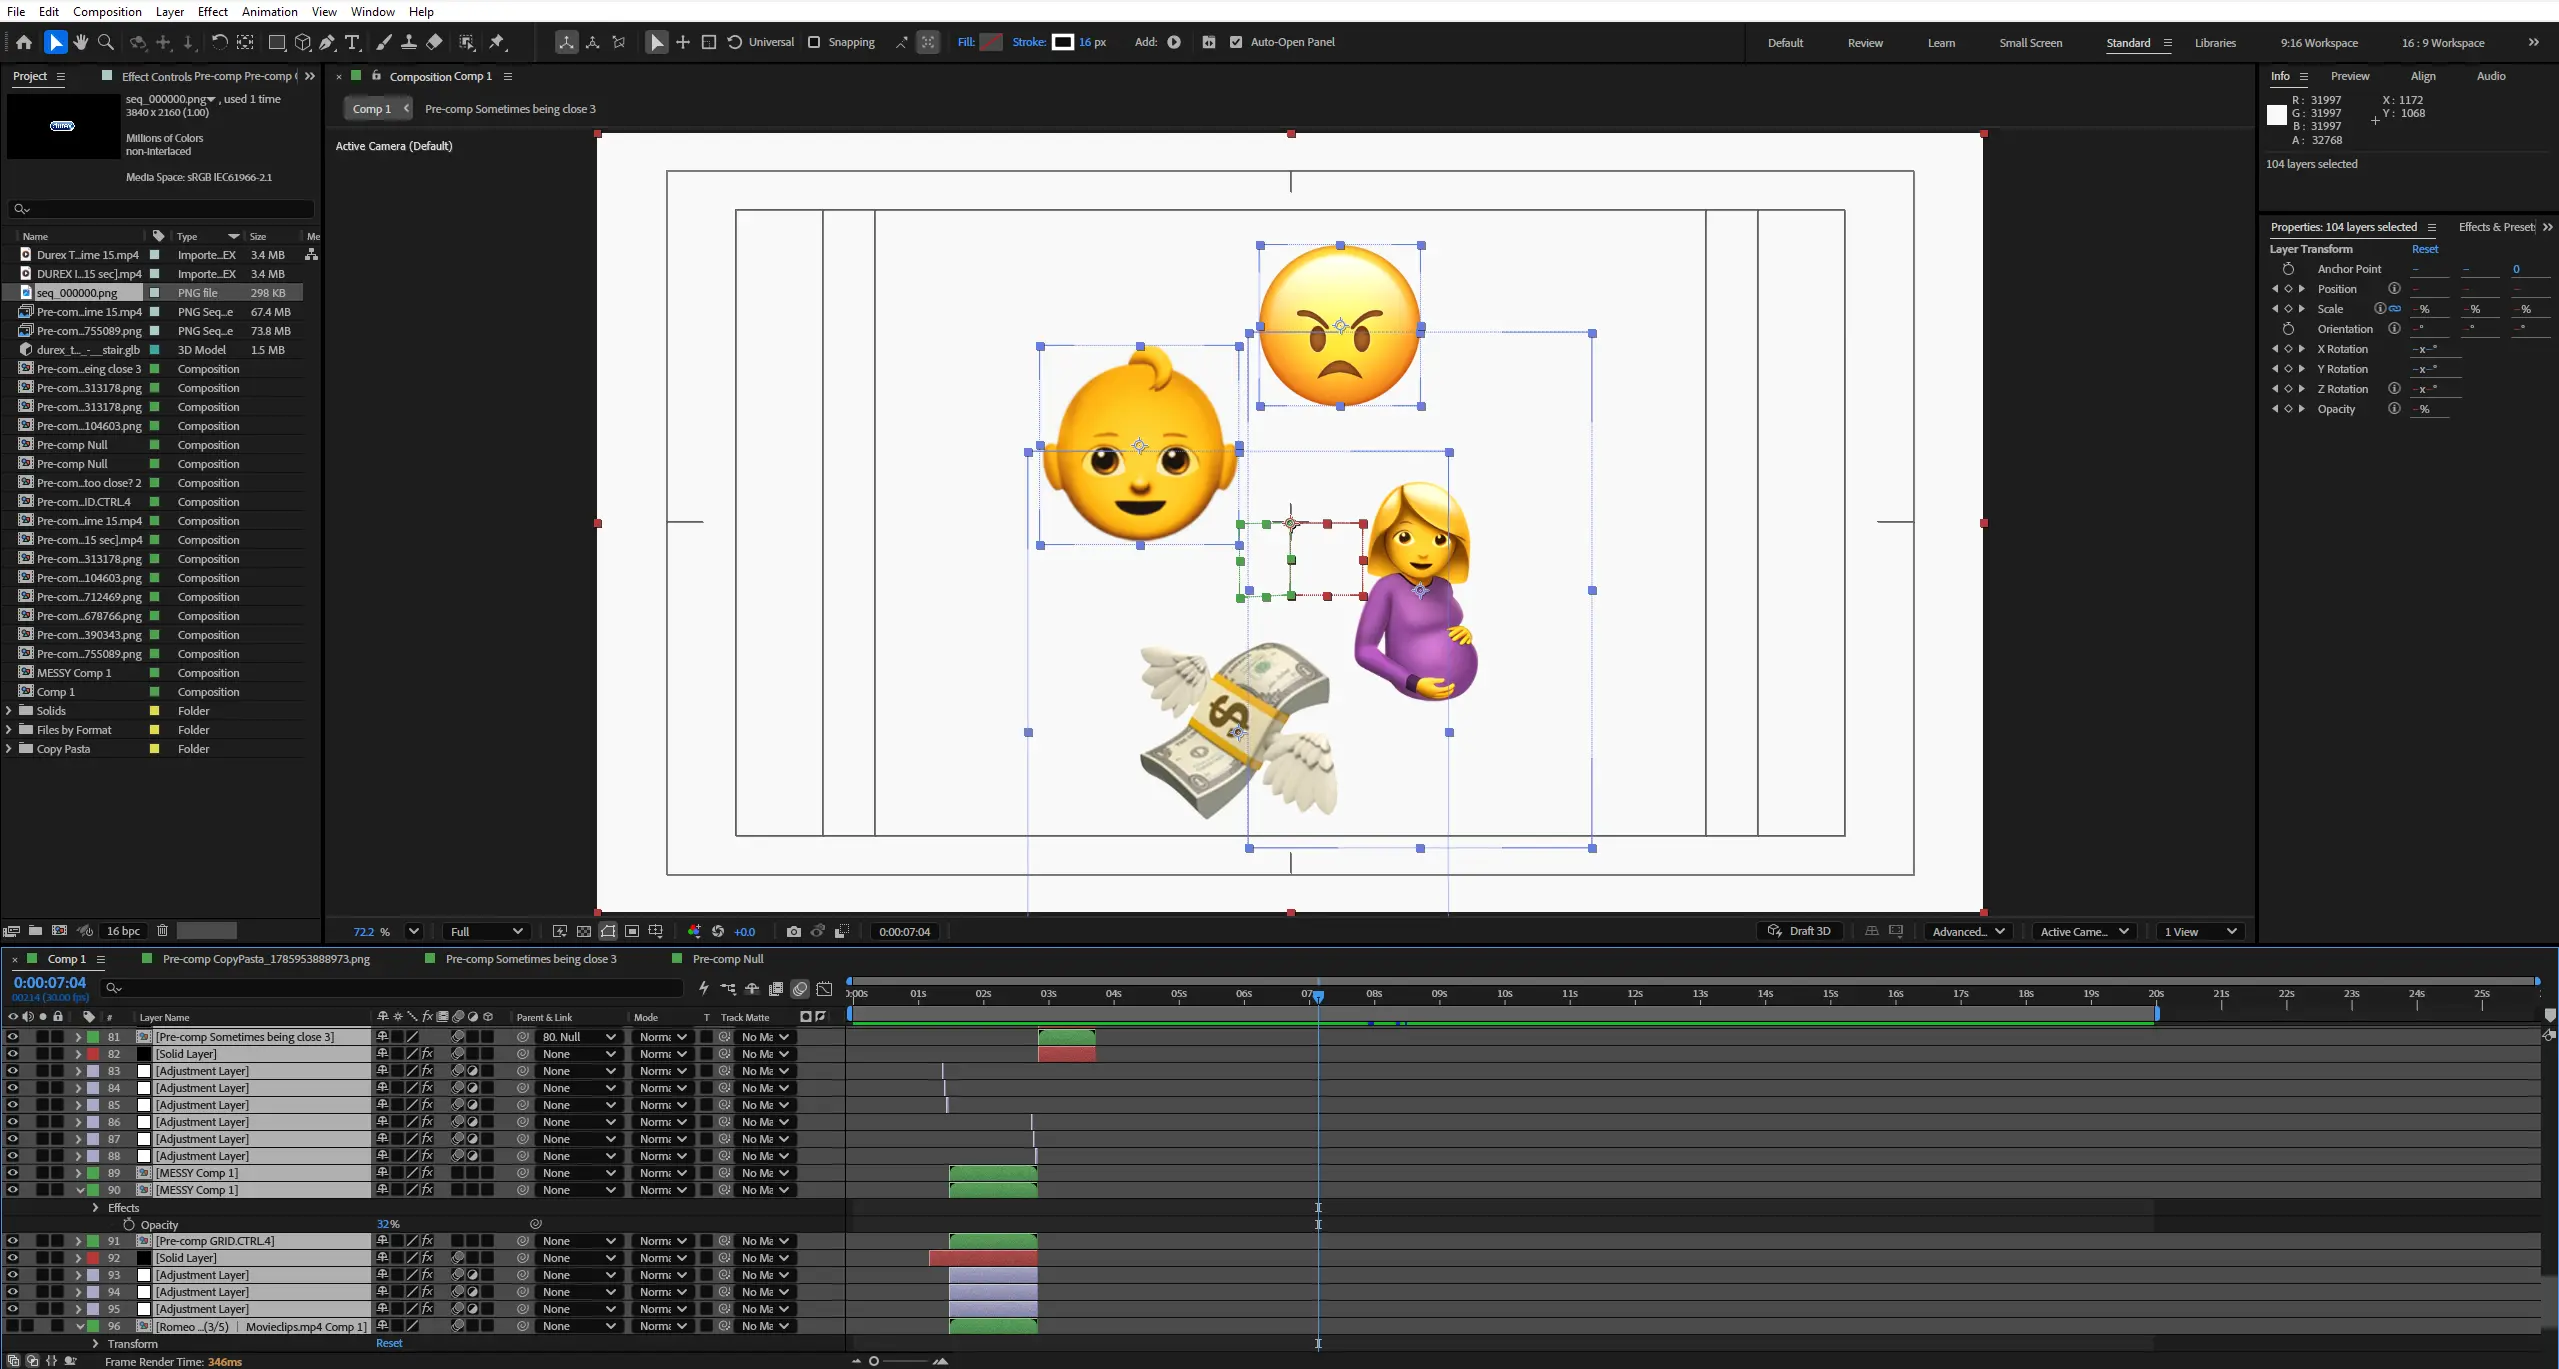Click the Home icon in the toolbar
Viewport: 2559px width, 1369px height.
click(x=24, y=42)
